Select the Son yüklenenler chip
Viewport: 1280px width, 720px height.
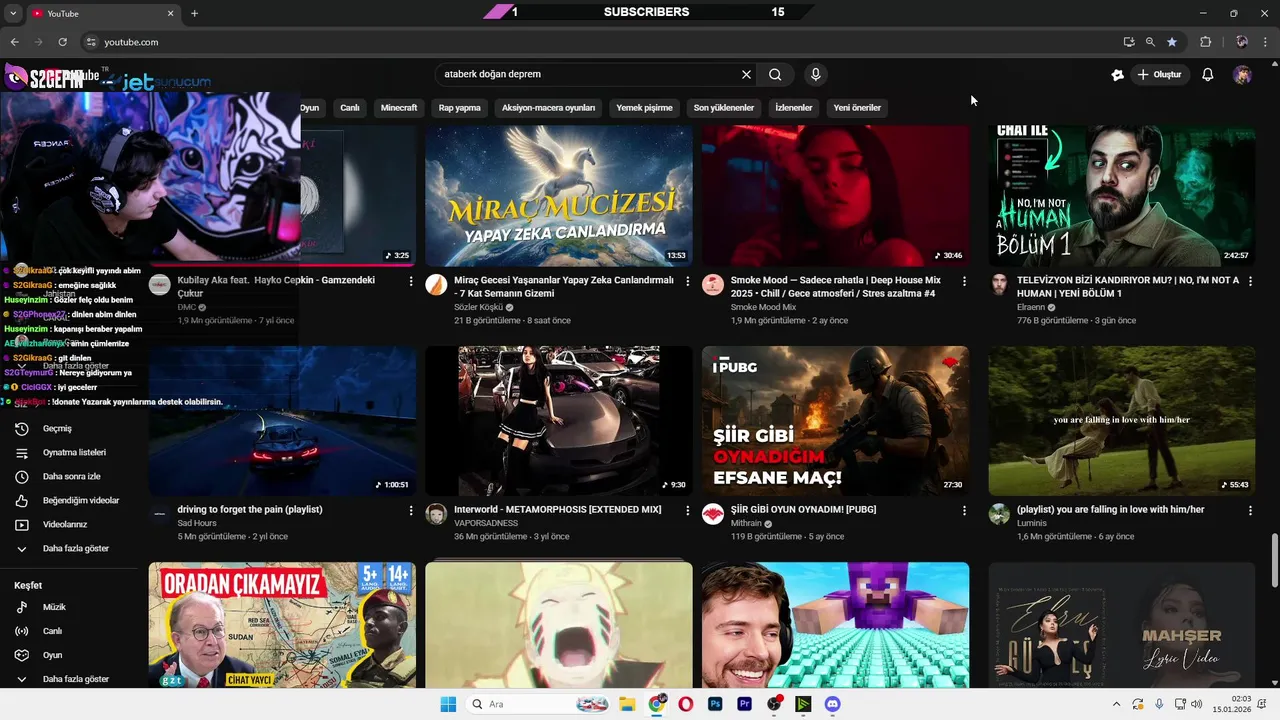(x=724, y=108)
